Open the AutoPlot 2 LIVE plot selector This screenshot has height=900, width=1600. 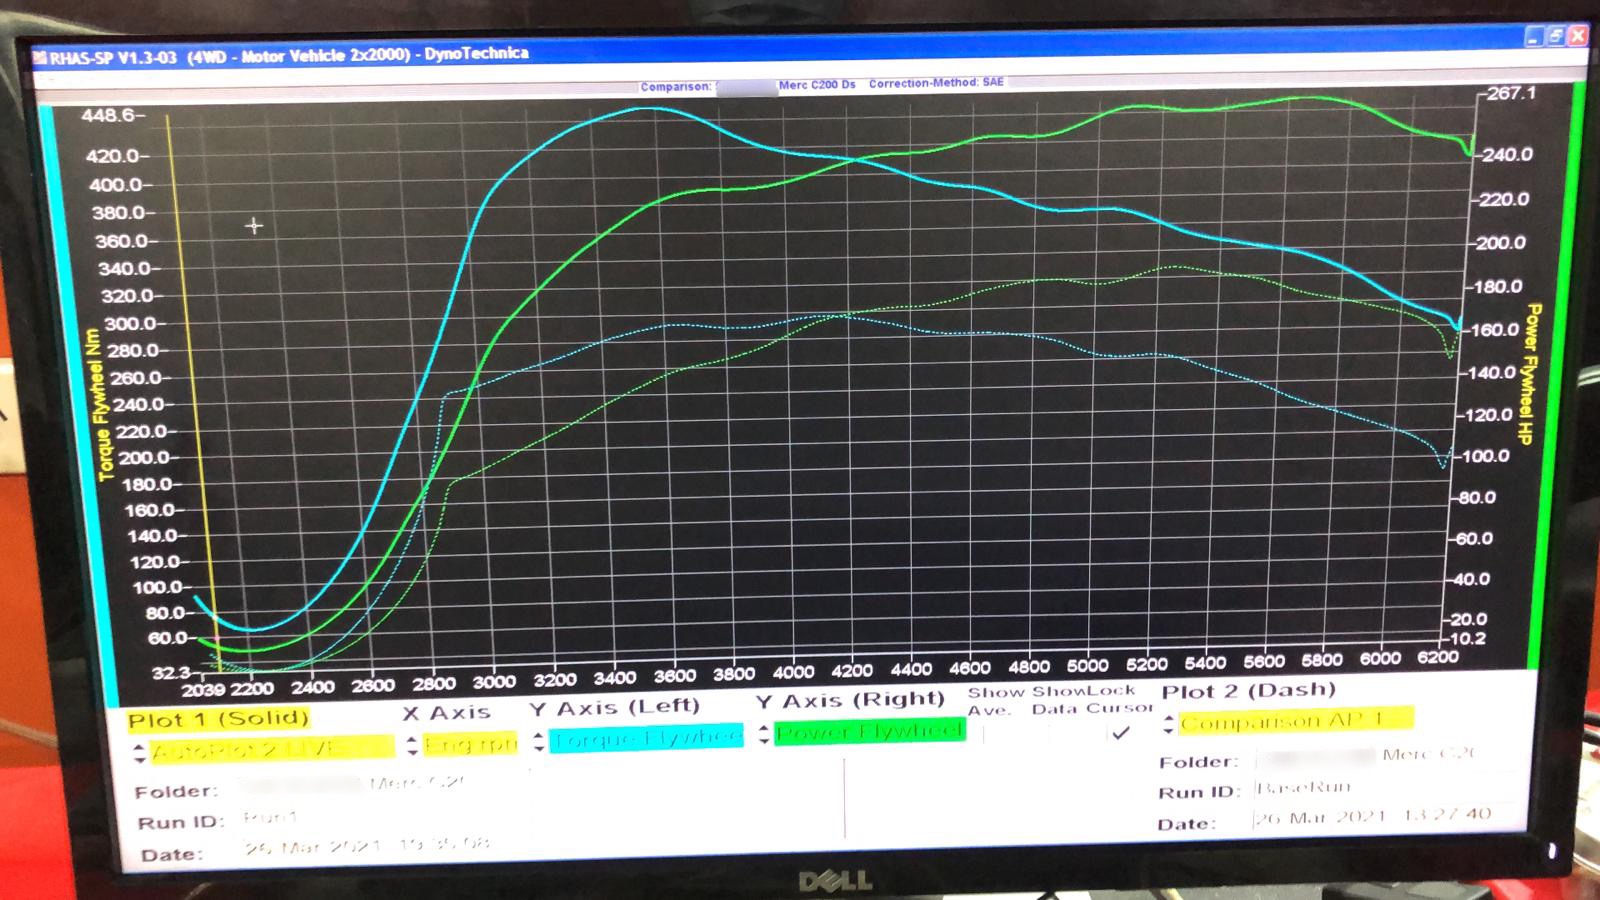(x=272, y=748)
